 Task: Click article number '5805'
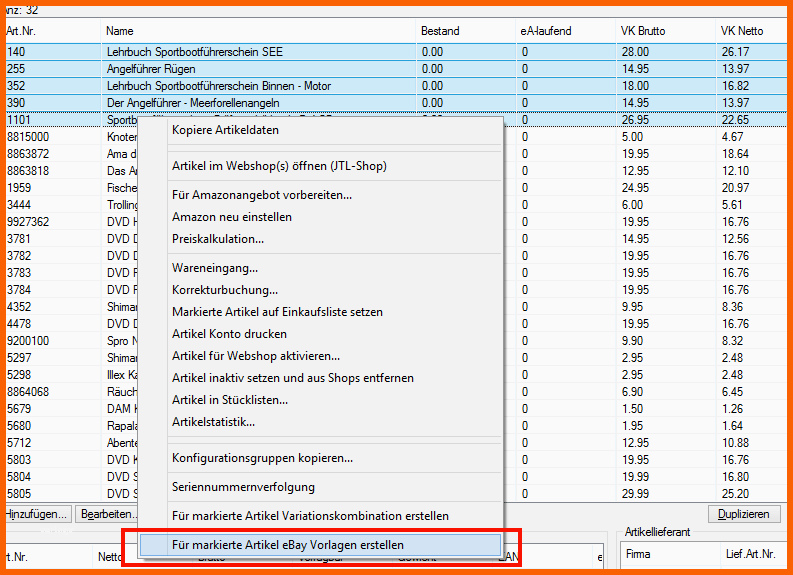pos(19,494)
